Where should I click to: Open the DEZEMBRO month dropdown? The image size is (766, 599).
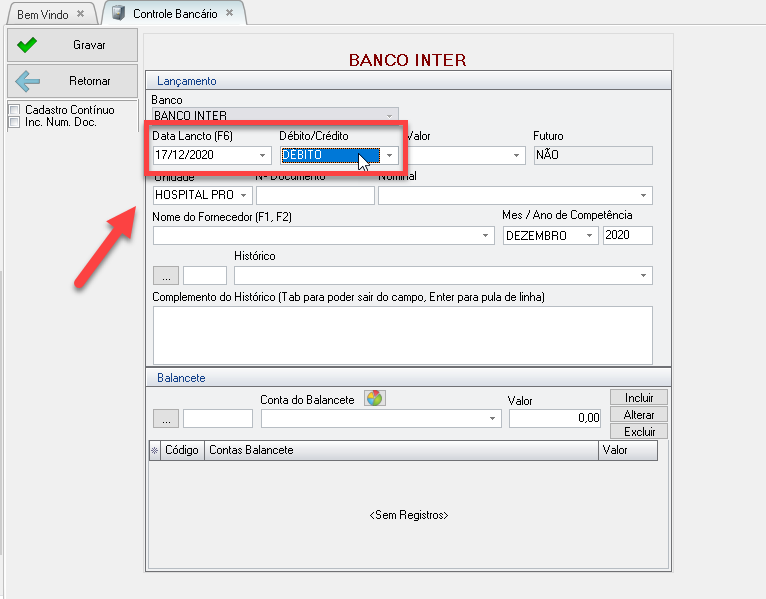point(589,235)
